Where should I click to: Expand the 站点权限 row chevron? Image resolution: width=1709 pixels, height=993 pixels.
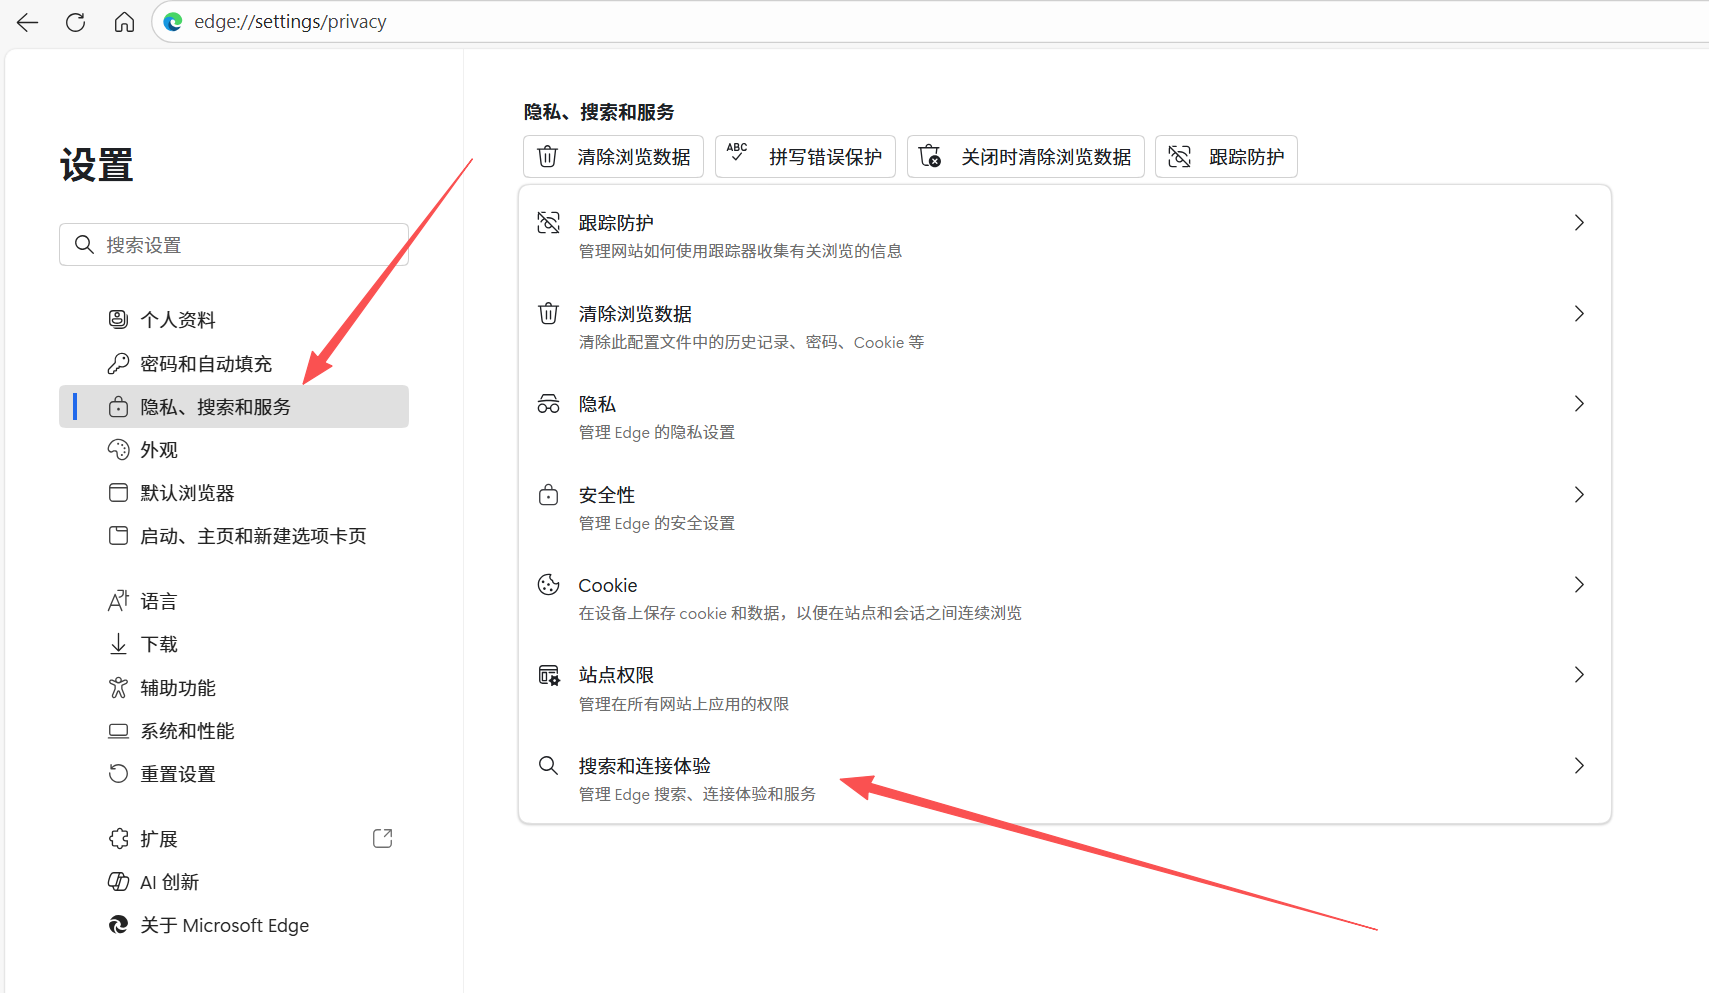(1579, 675)
